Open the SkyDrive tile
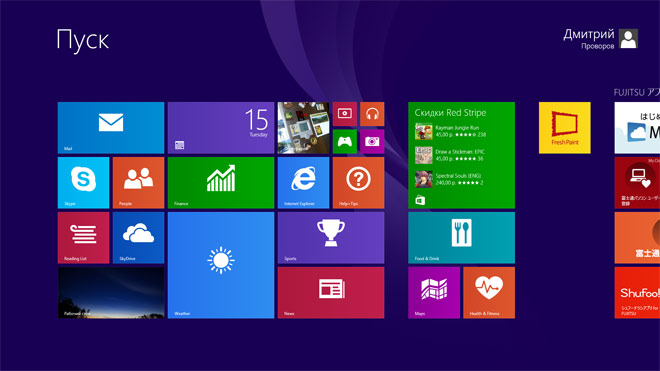The height and width of the screenshot is (371, 660). coord(138,238)
